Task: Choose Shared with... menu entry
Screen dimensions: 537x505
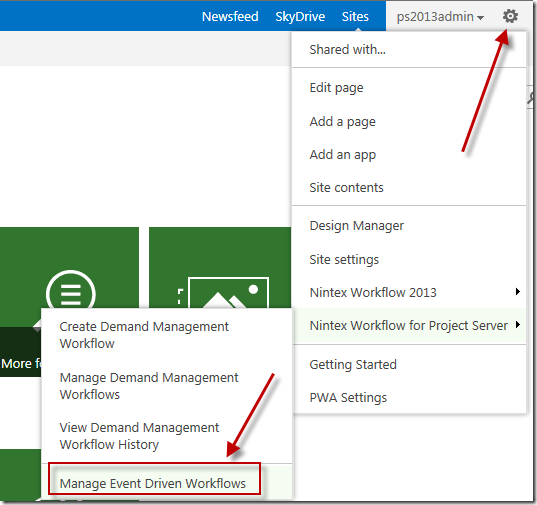Action: 409,50
